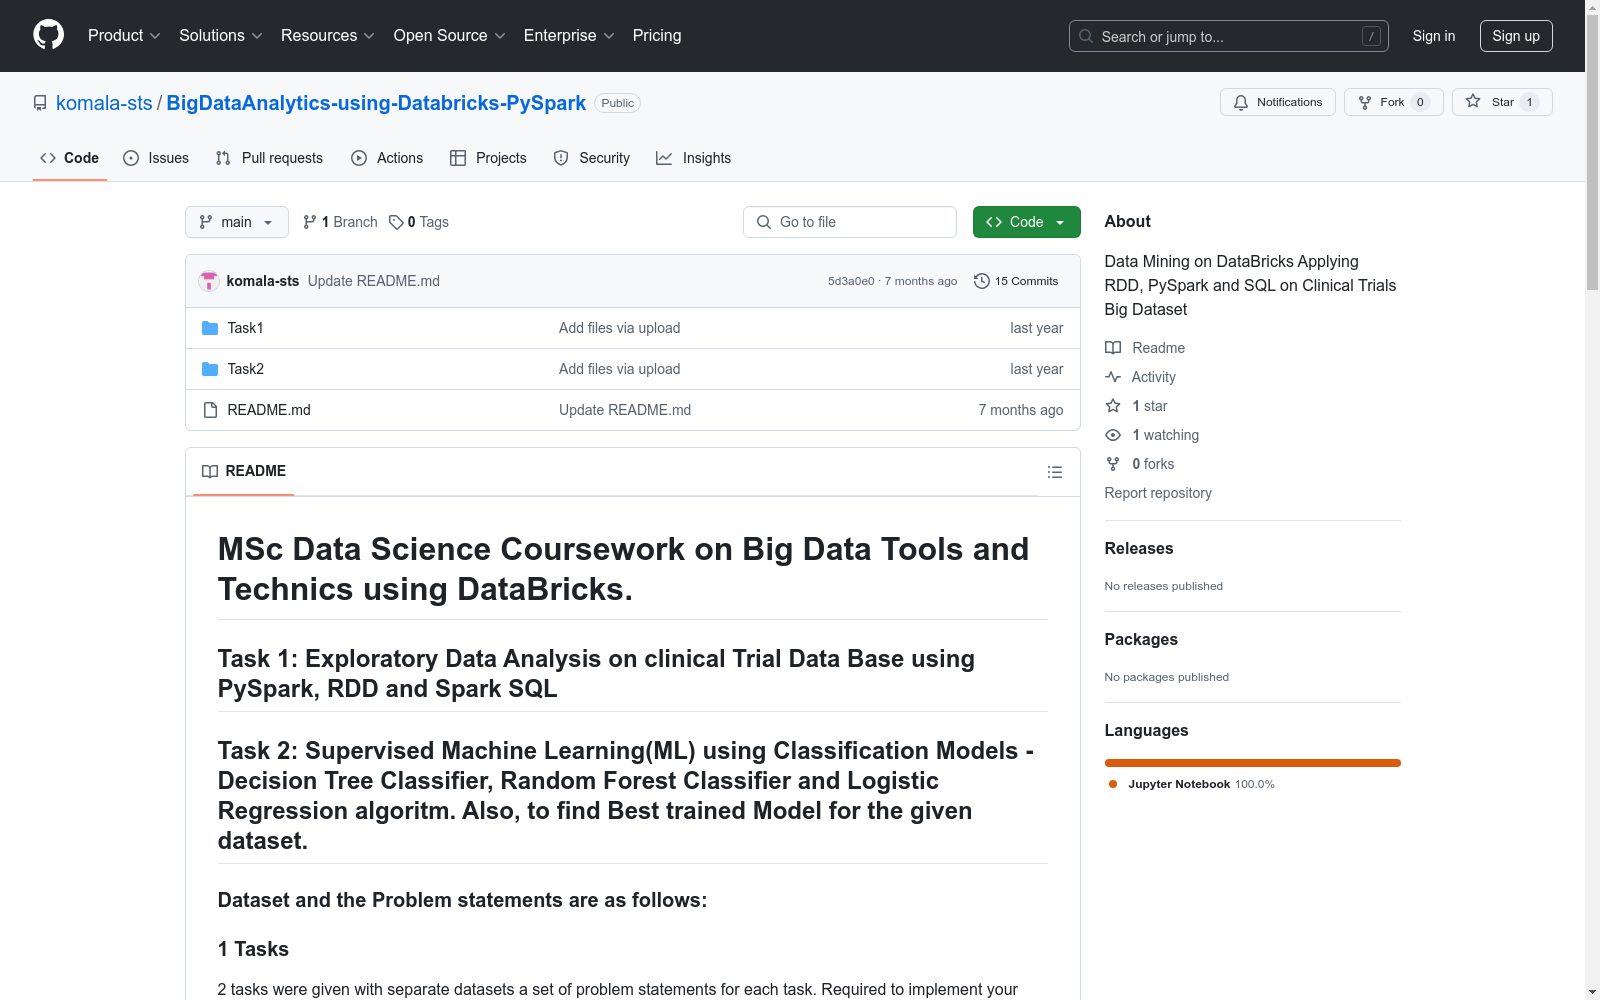The height and width of the screenshot is (1000, 1600).
Task: Open komala-sts owner profile link
Action: [104, 103]
